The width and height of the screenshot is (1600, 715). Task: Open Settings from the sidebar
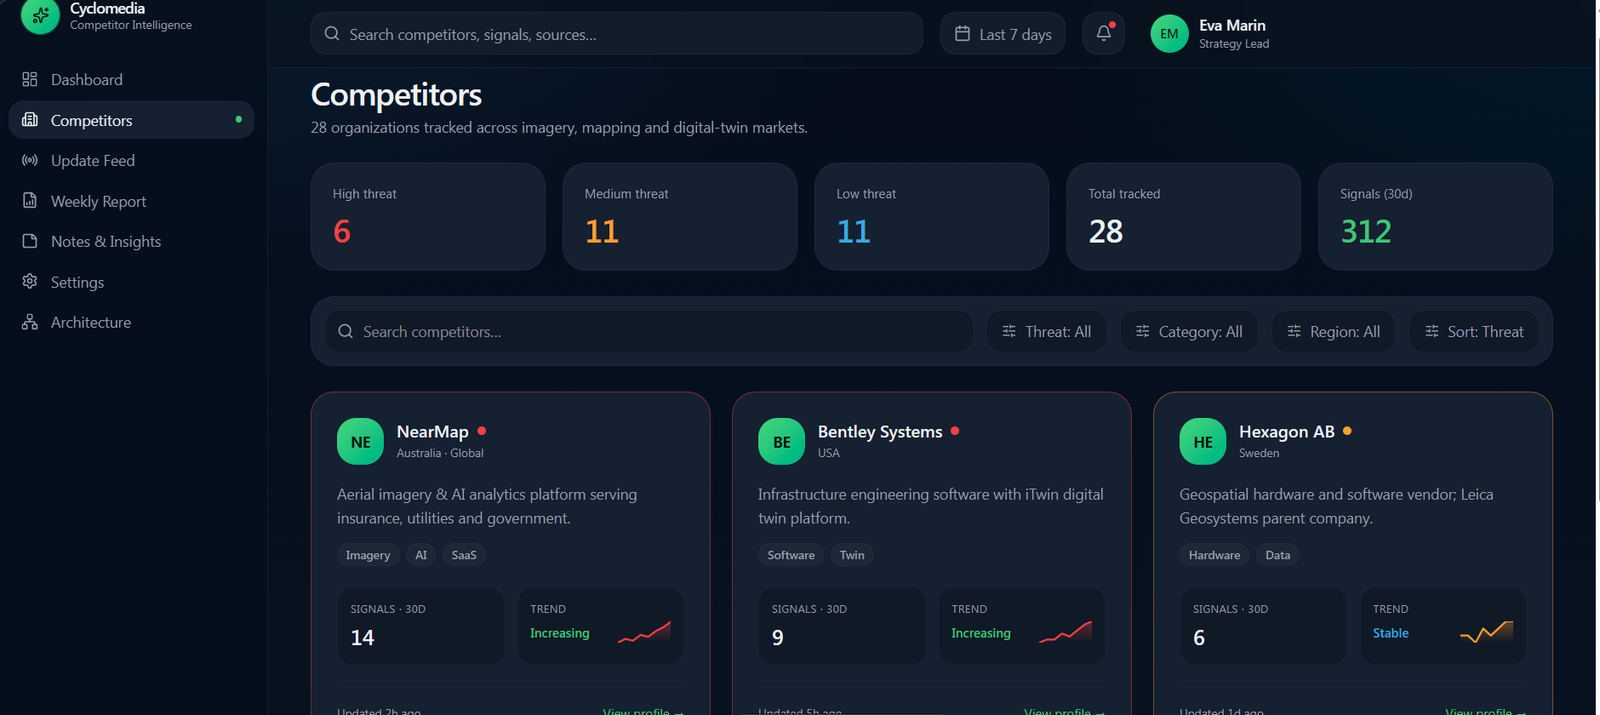coord(131,282)
